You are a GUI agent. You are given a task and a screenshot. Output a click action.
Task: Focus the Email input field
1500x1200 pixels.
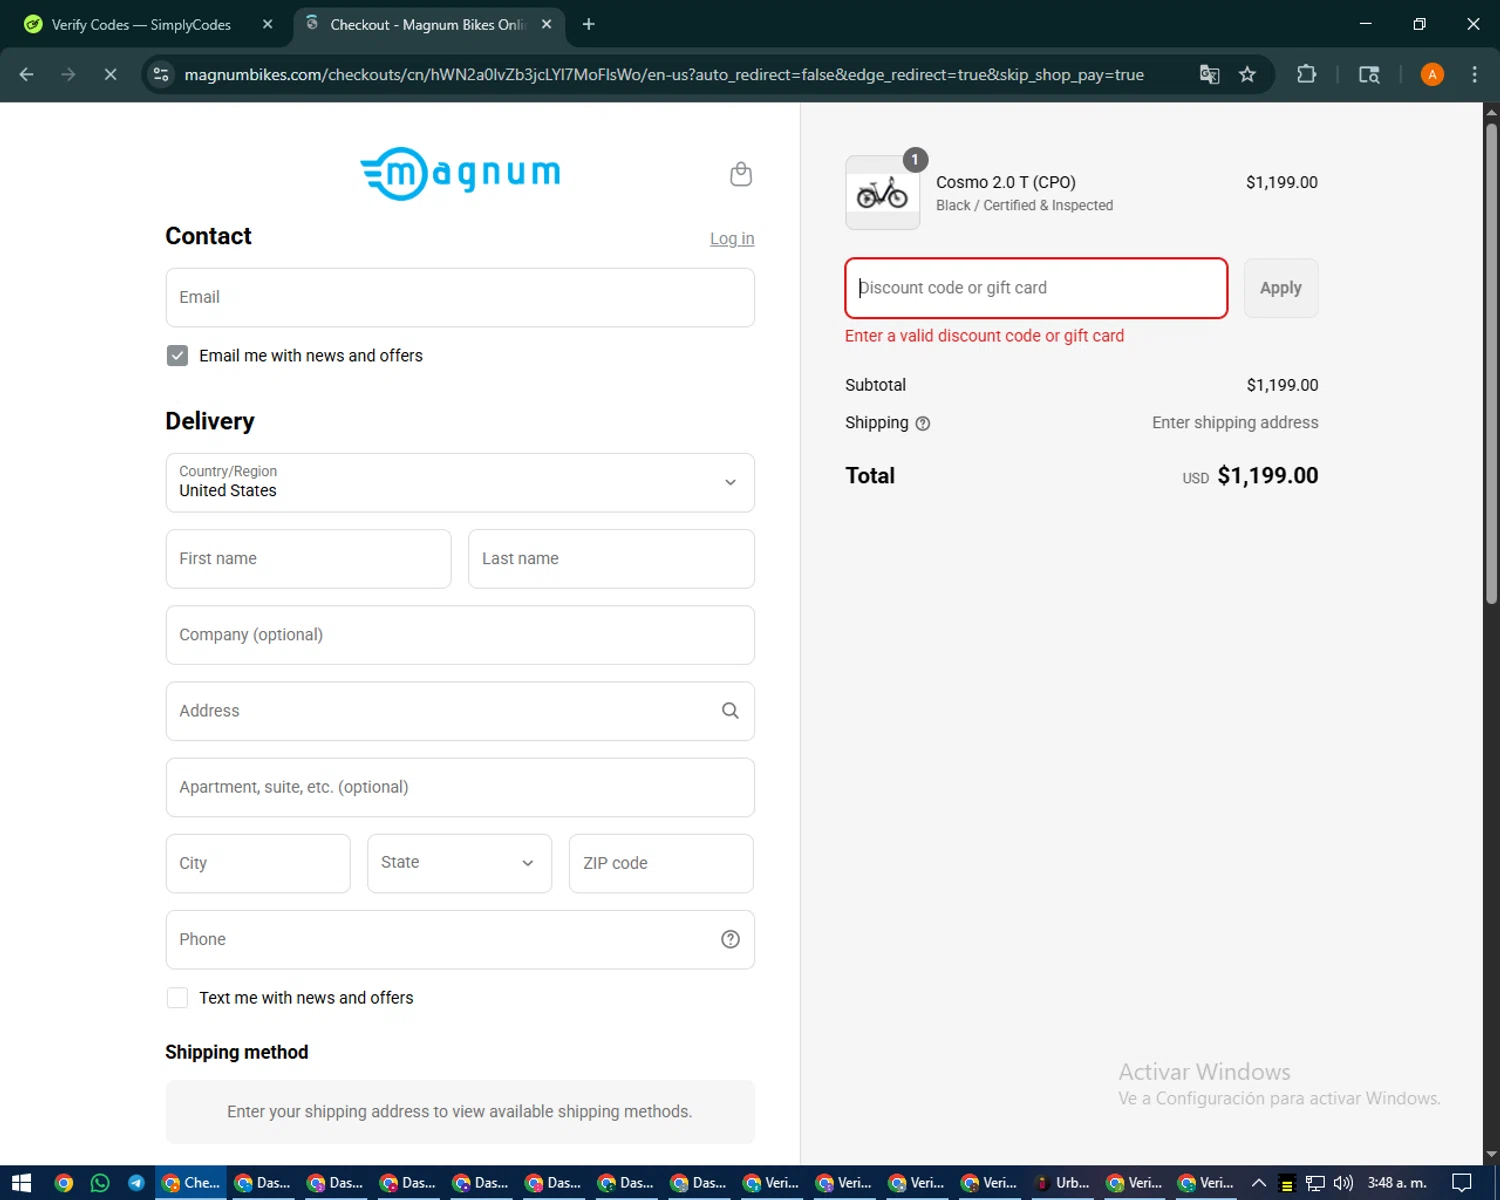(x=460, y=298)
